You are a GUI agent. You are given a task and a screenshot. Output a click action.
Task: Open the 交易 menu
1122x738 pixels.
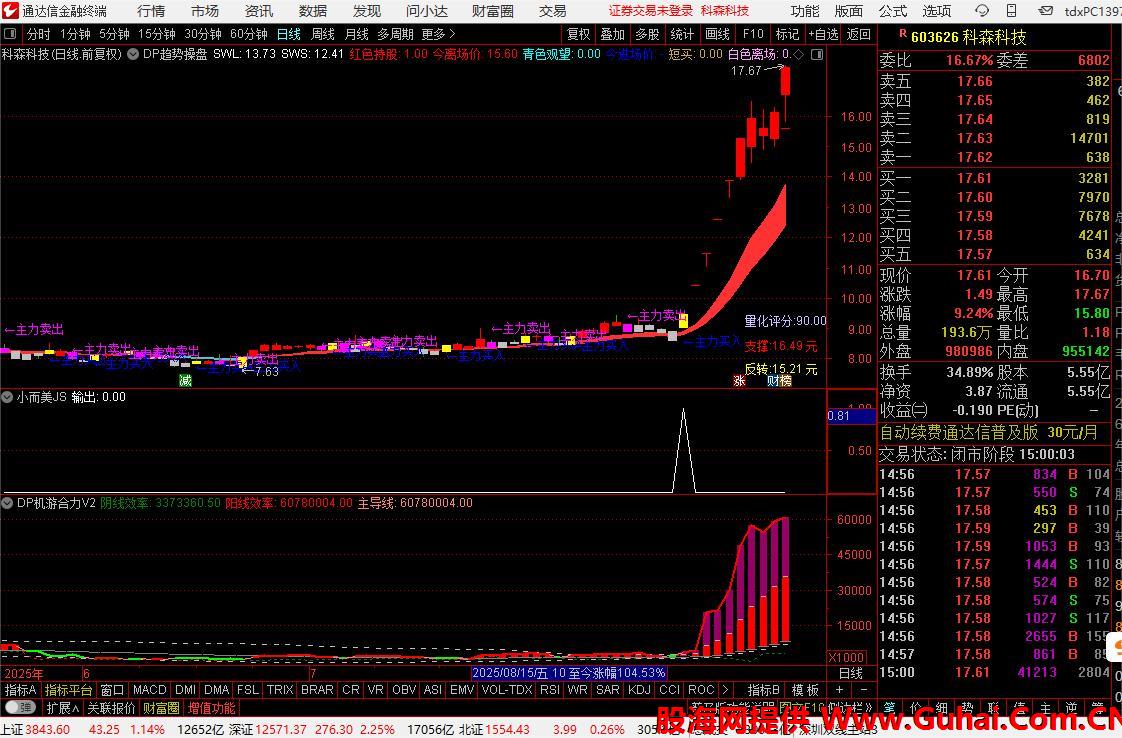point(552,11)
